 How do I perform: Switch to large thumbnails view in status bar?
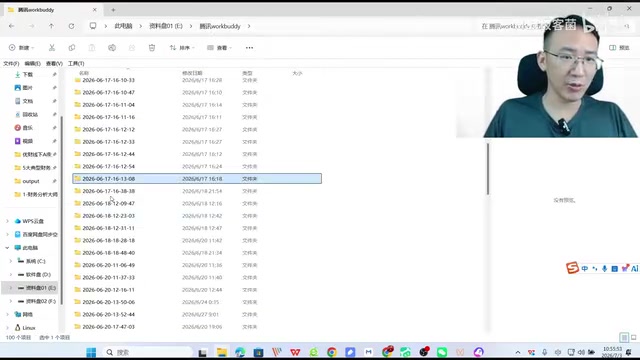pyautogui.click(x=633, y=338)
